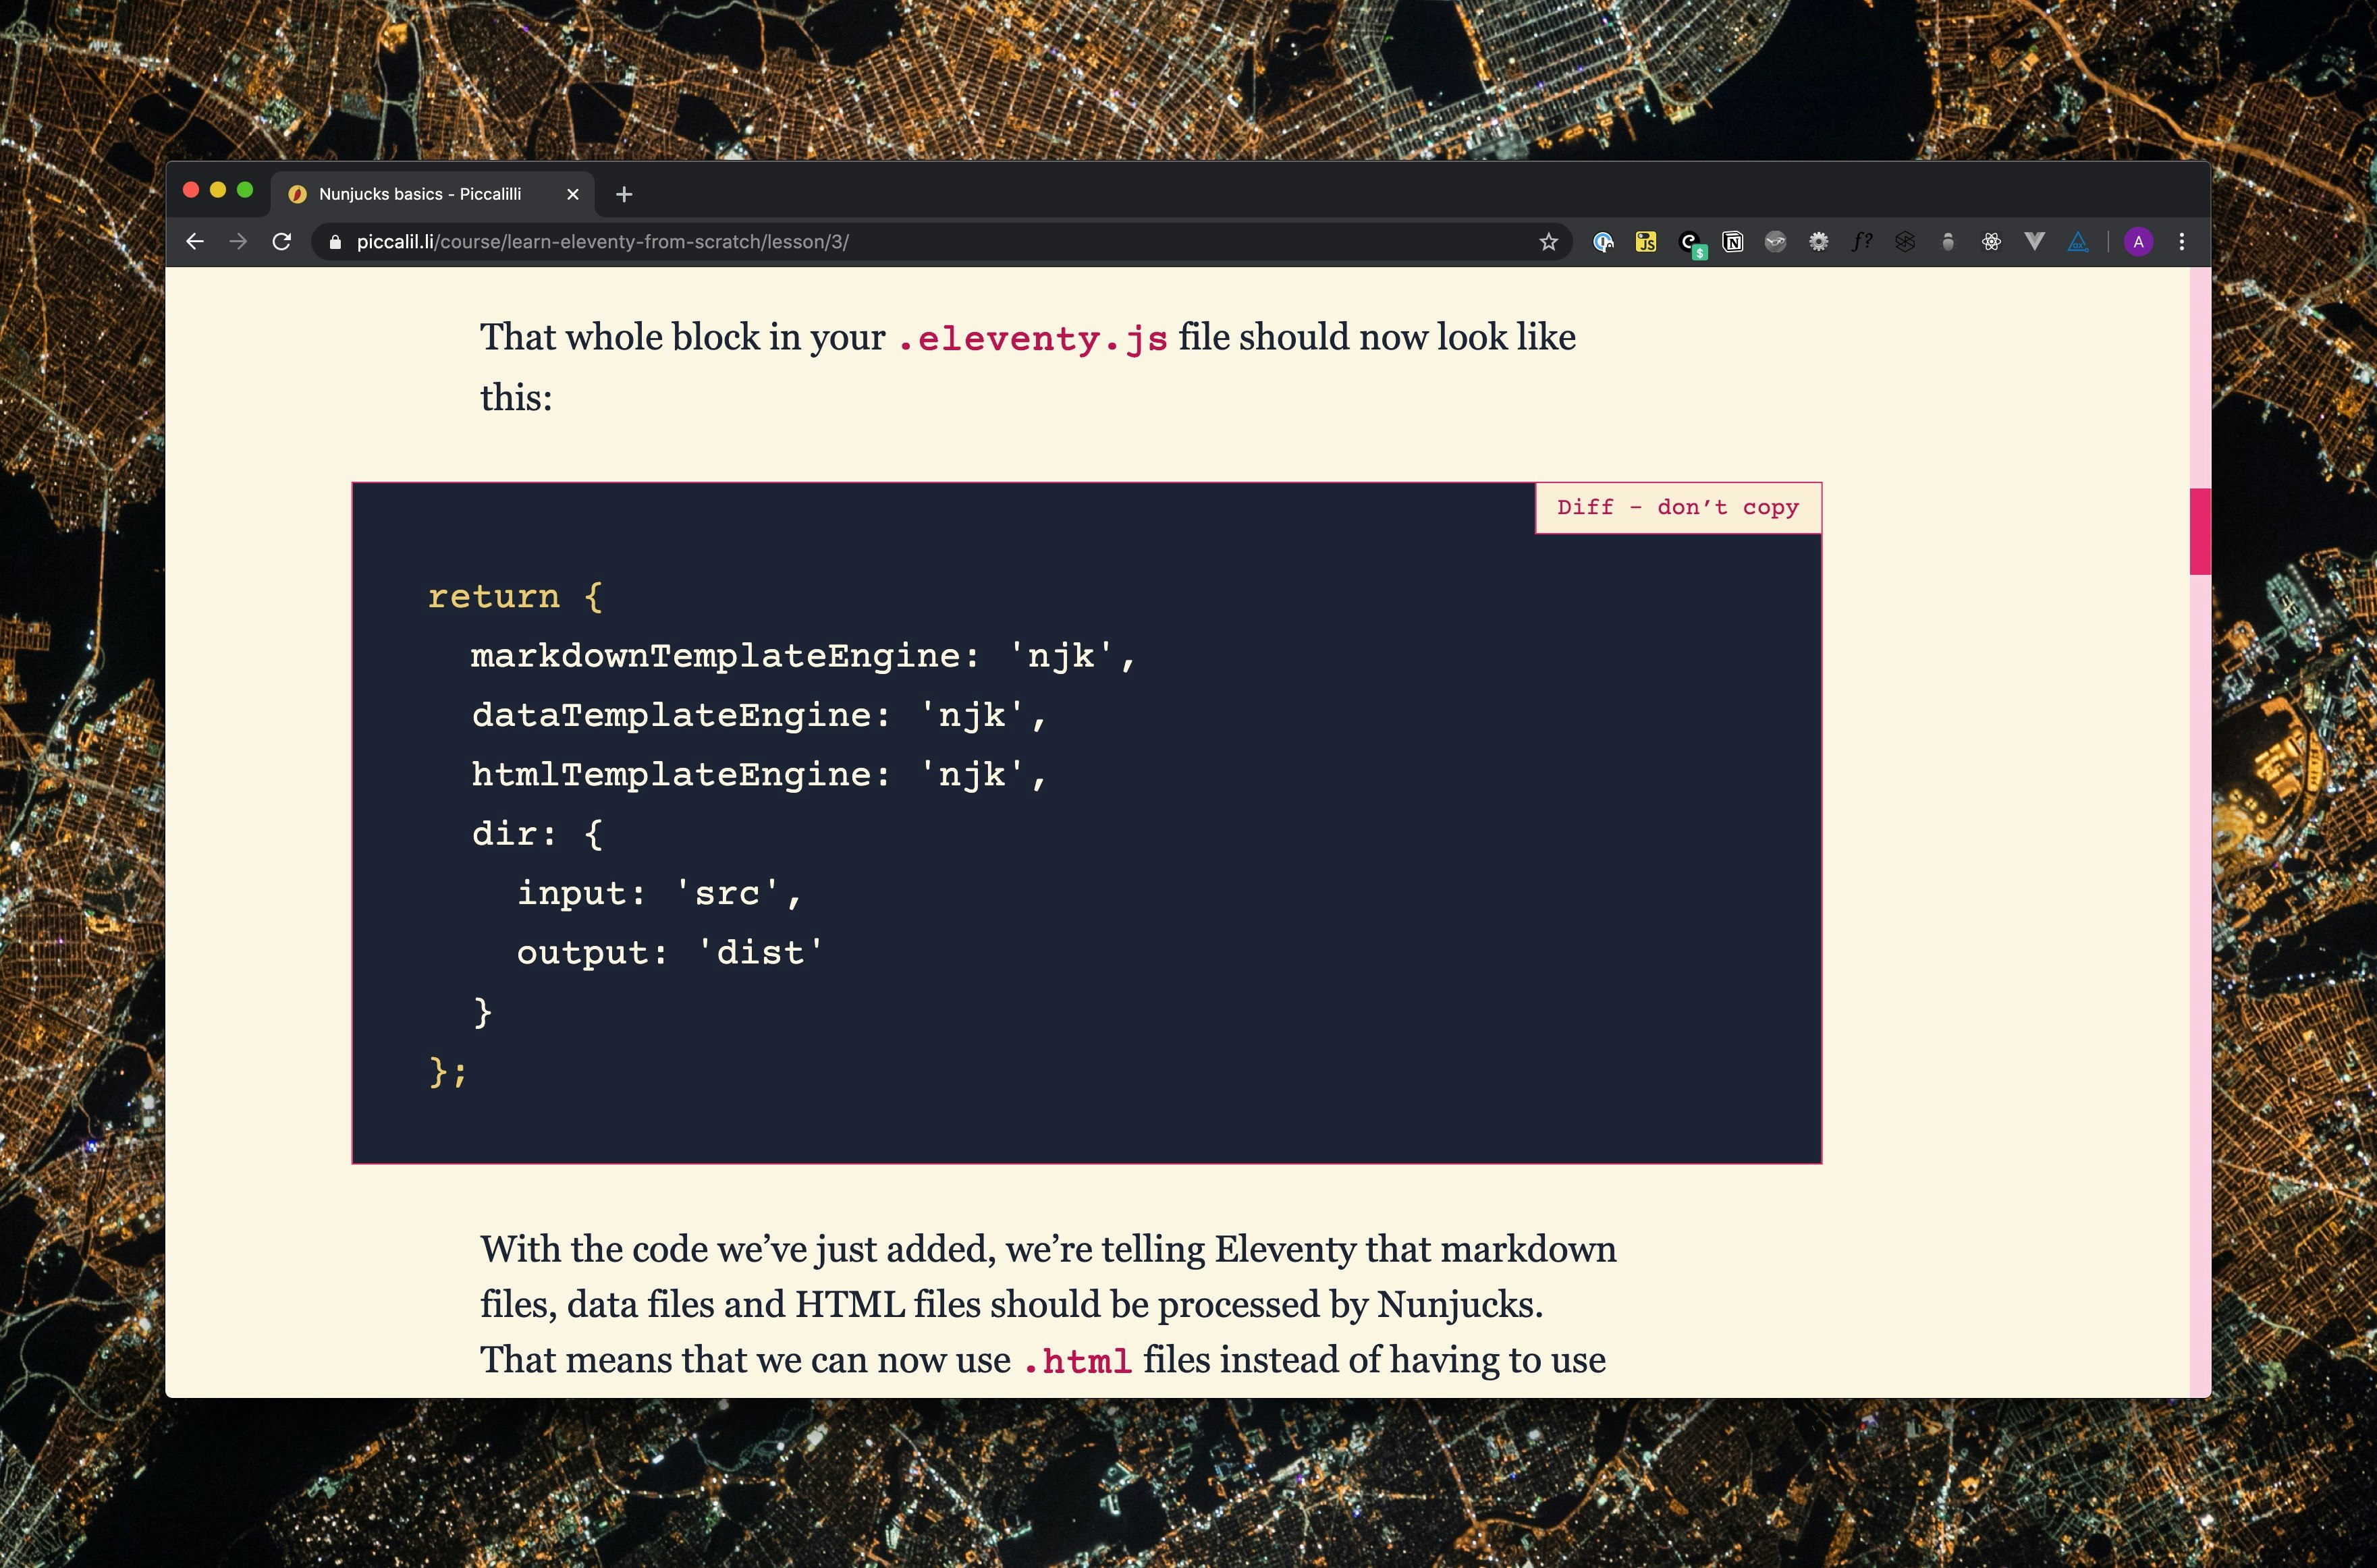Image resolution: width=2377 pixels, height=1568 pixels.
Task: Open the Chrome three-dot menu
Action: click(x=2183, y=241)
